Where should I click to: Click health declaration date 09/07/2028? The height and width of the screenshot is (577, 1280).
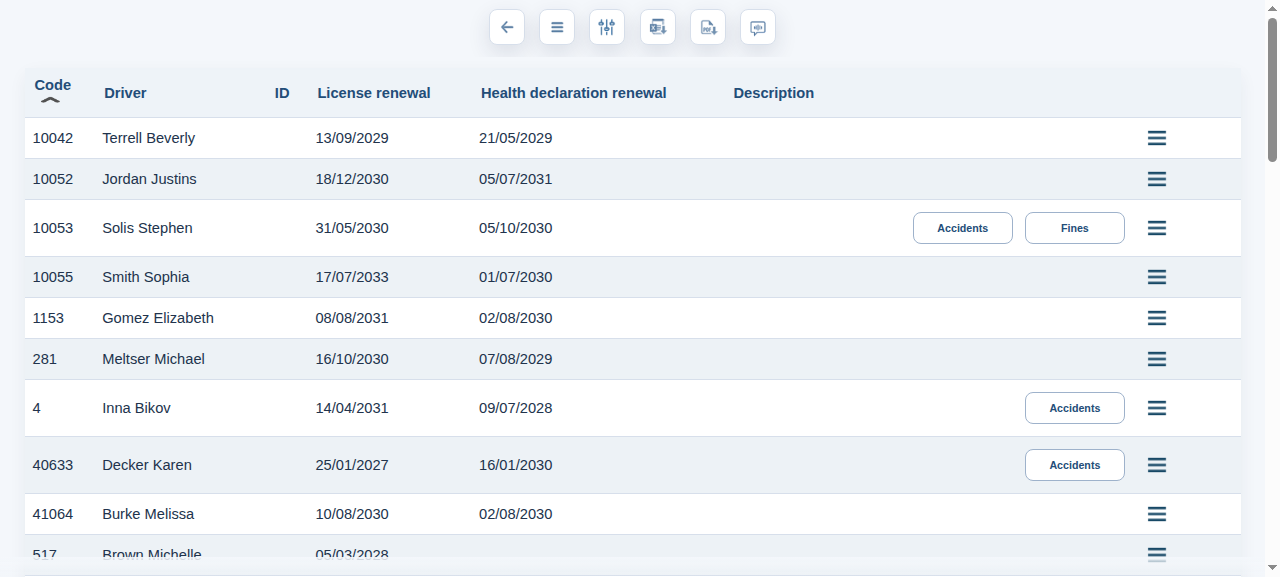click(x=516, y=408)
